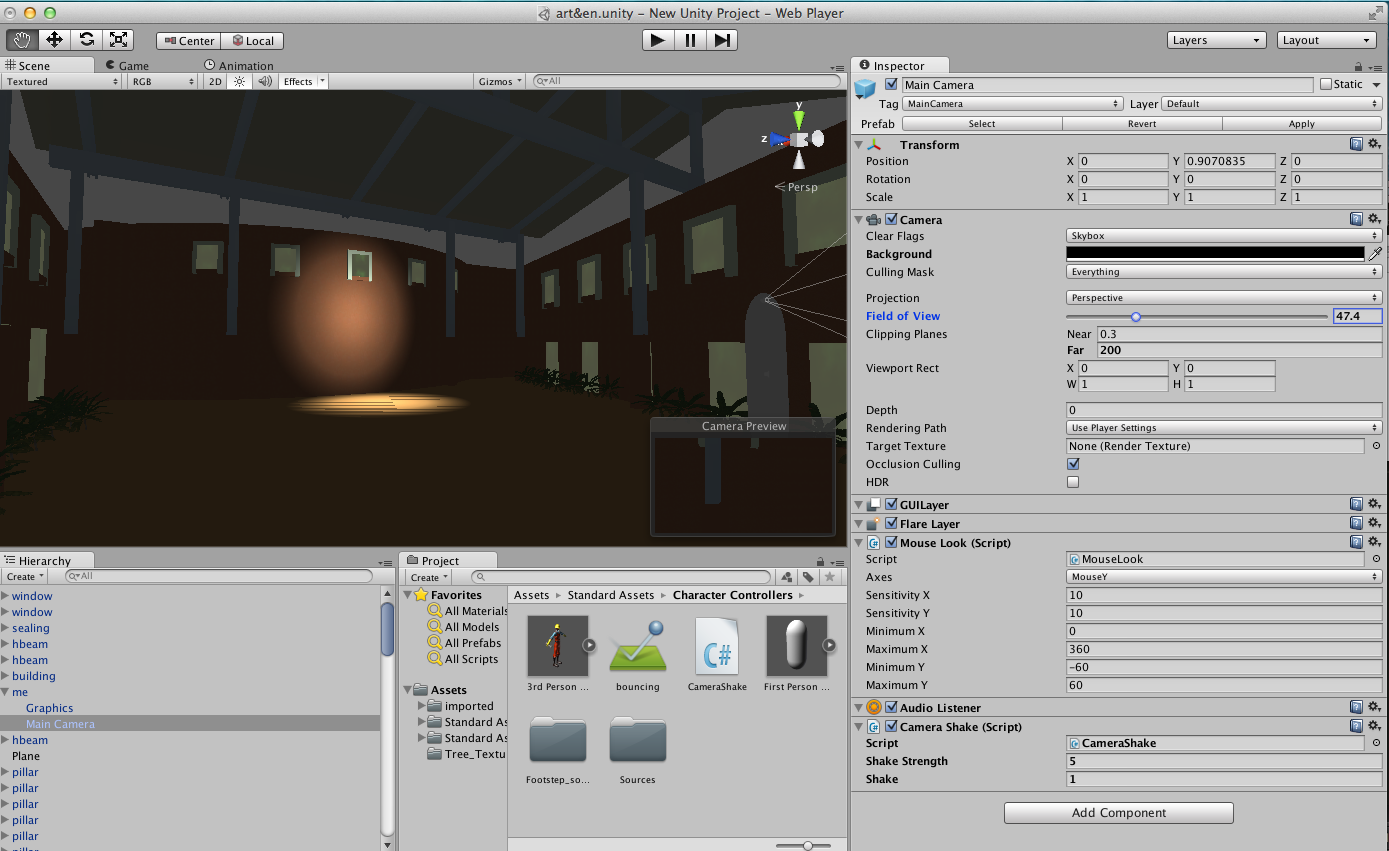This screenshot has width=1389, height=851.
Task: Toggle the Static checkbox
Action: coord(1326,85)
